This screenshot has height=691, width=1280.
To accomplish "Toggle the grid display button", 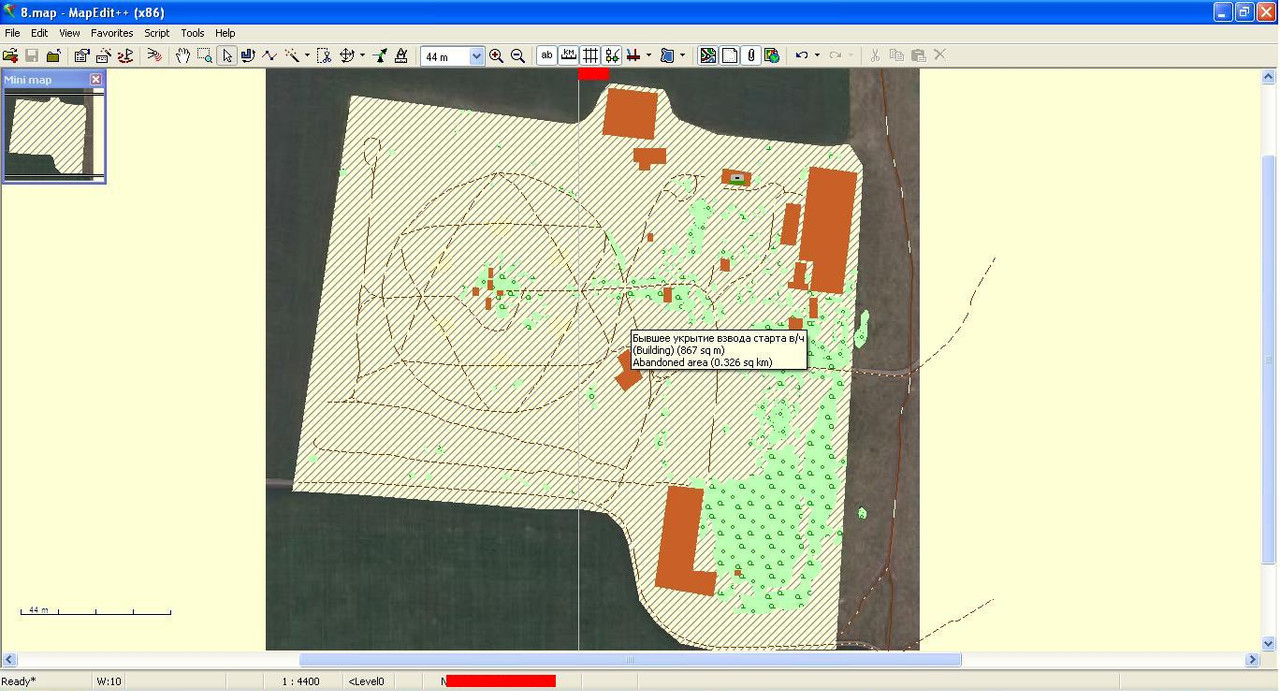I will (x=591, y=56).
